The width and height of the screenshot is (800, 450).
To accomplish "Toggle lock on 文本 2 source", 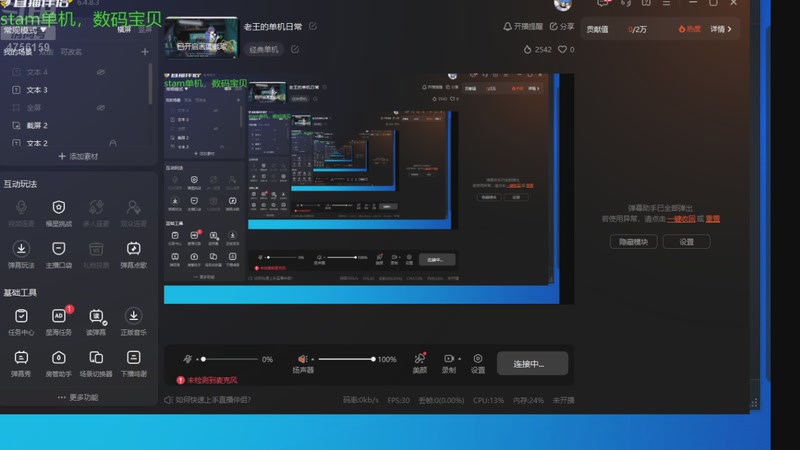I will click(x=113, y=143).
